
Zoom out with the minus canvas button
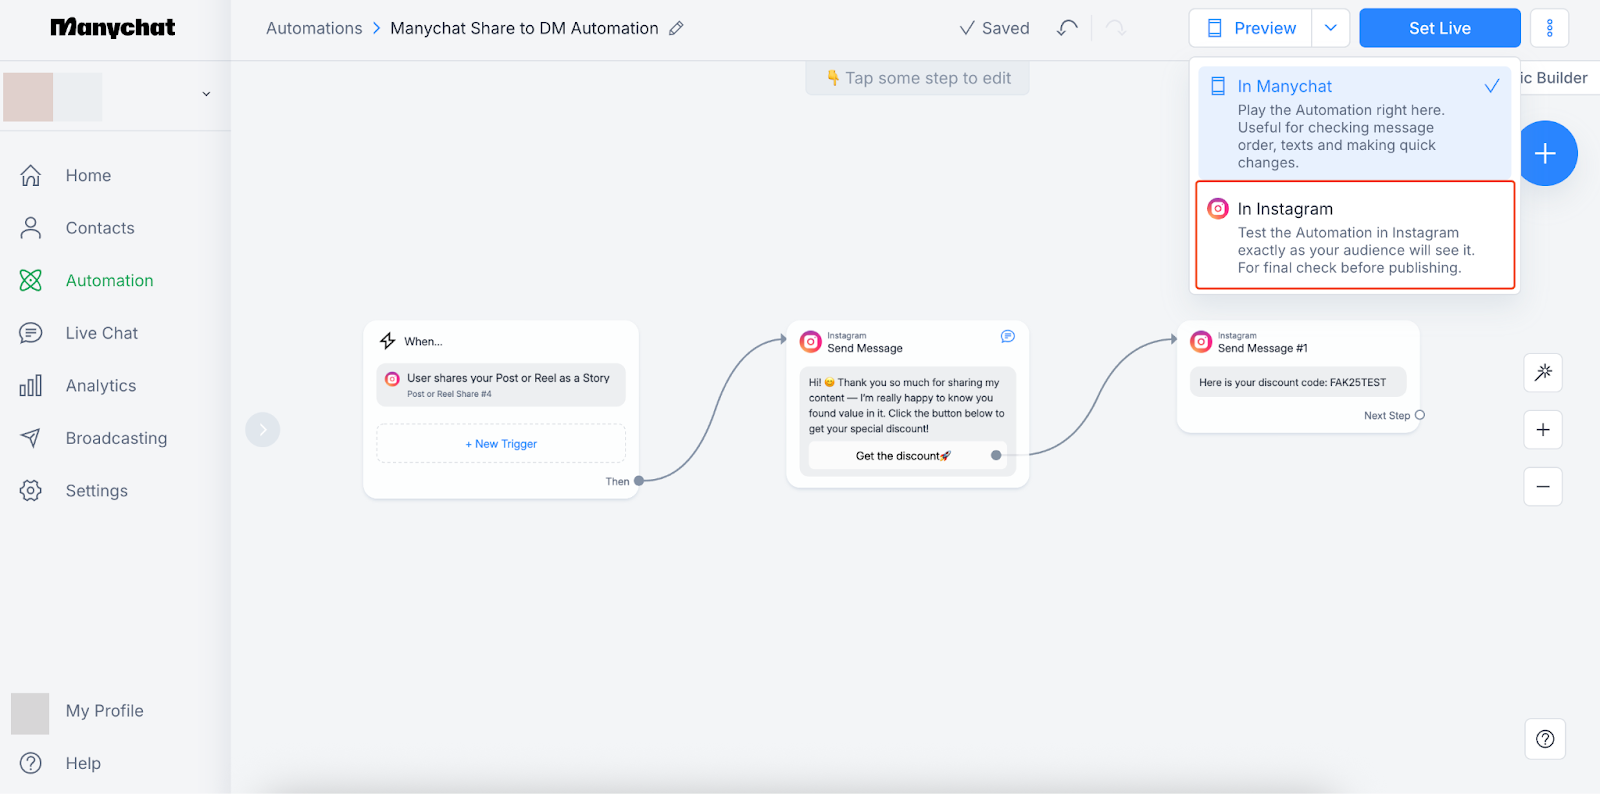pos(1543,487)
